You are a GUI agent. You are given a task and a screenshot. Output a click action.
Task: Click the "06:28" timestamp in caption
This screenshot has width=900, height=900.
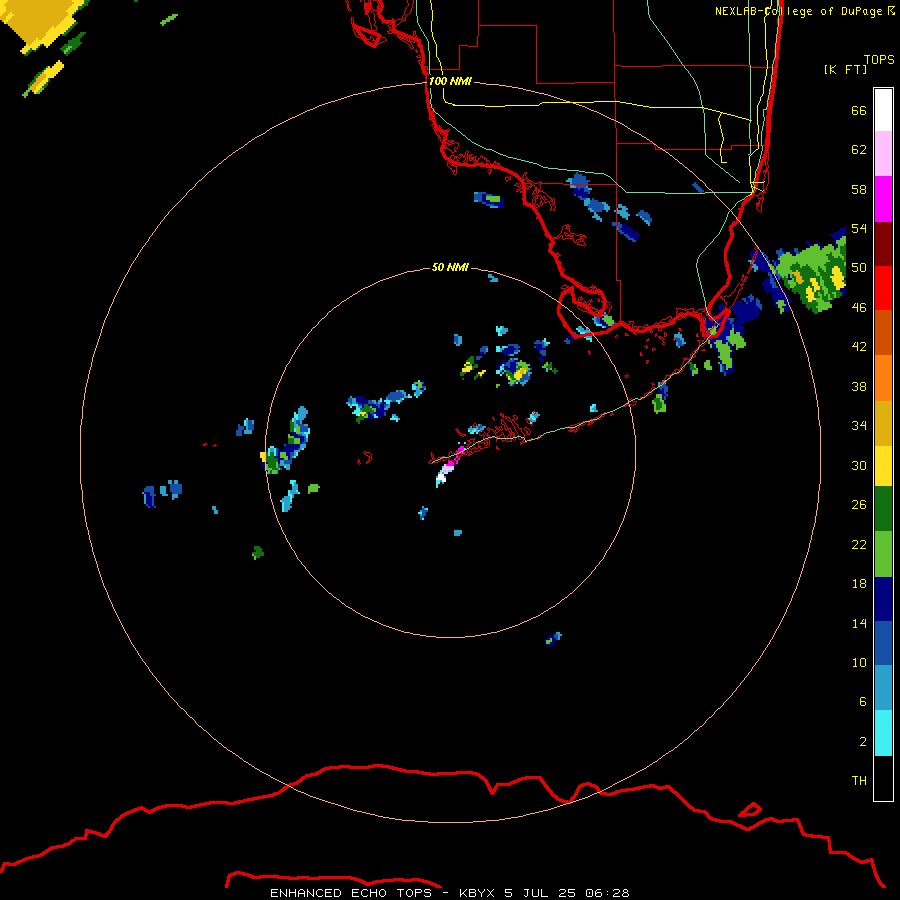[x=607, y=893]
